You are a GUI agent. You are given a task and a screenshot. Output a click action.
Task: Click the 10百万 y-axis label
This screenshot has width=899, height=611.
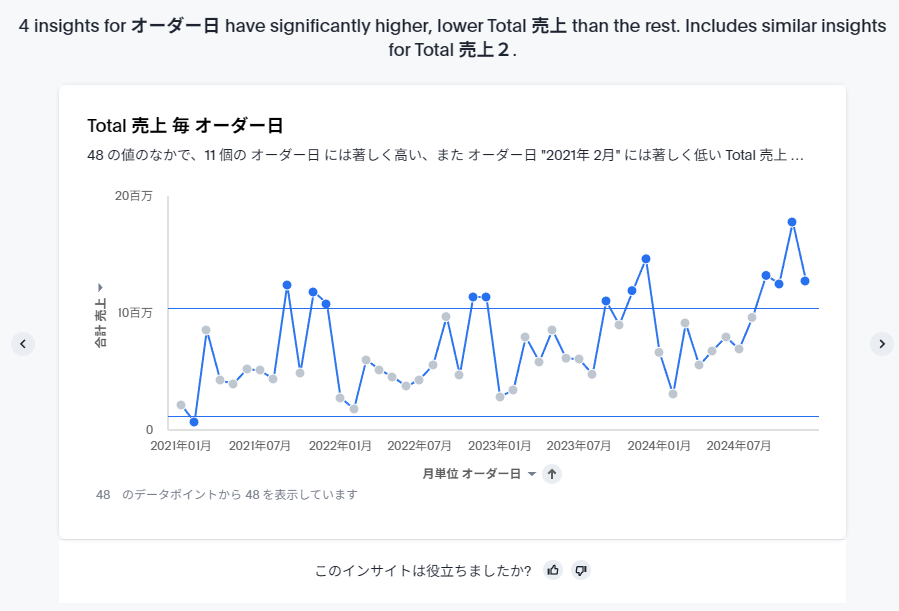tap(134, 313)
